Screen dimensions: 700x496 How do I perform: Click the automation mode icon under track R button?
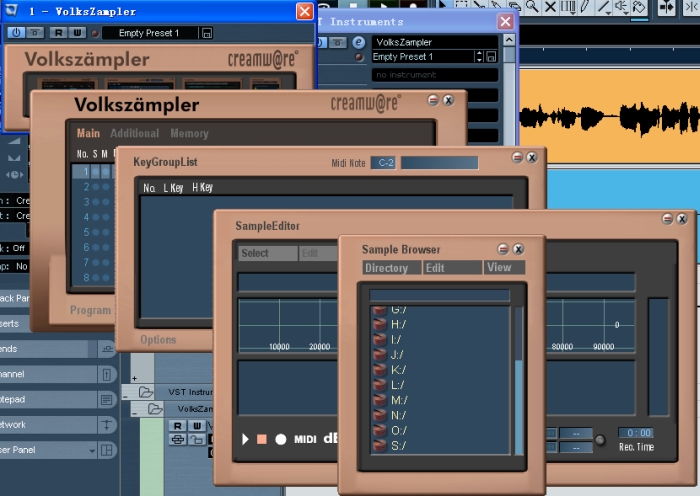point(178,440)
